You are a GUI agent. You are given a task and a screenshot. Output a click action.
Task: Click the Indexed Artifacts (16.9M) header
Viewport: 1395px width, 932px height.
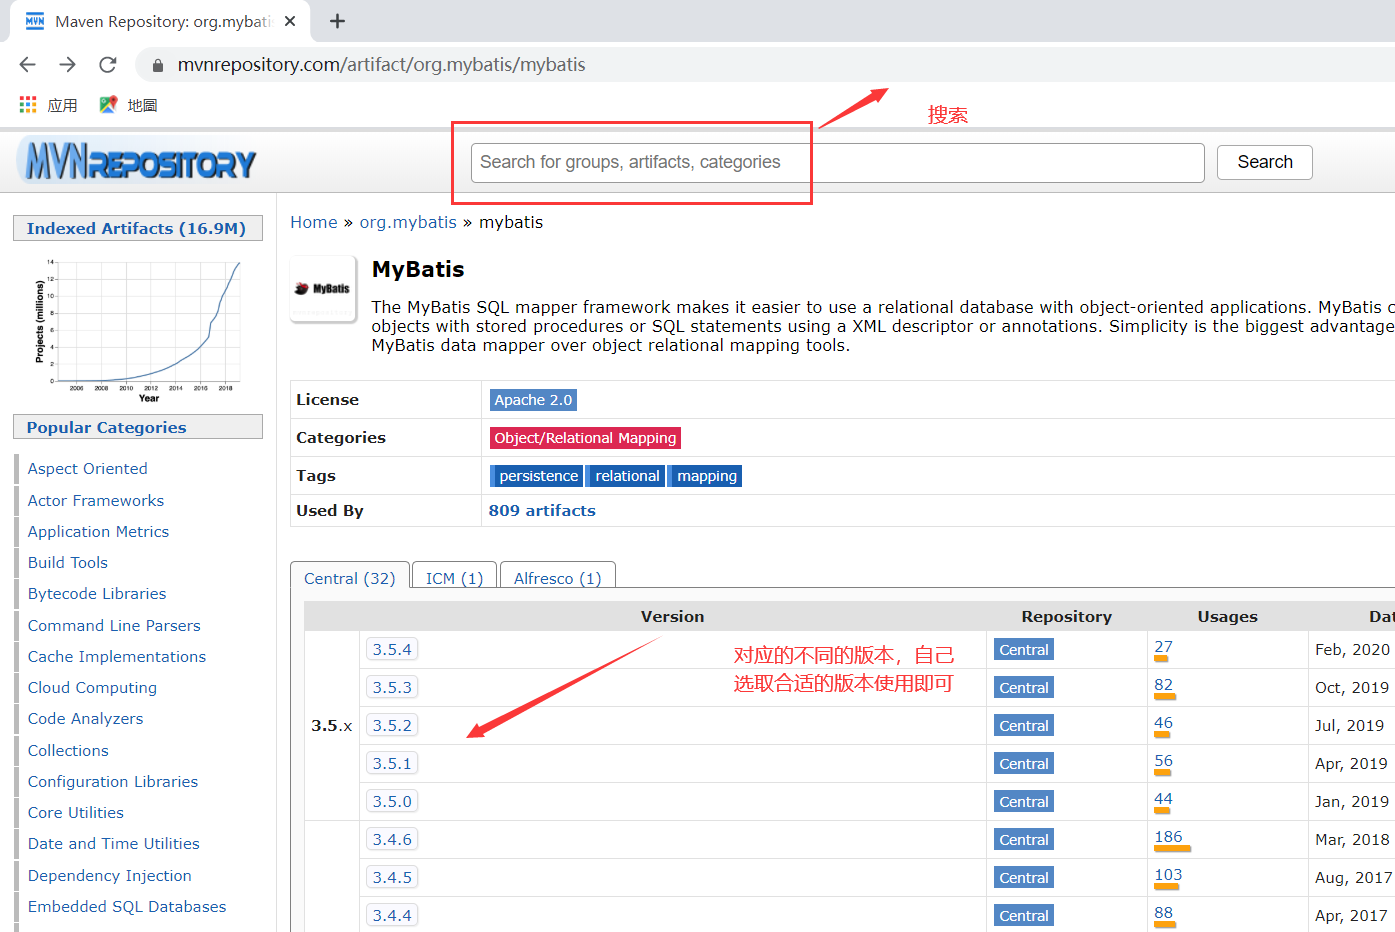click(x=137, y=228)
